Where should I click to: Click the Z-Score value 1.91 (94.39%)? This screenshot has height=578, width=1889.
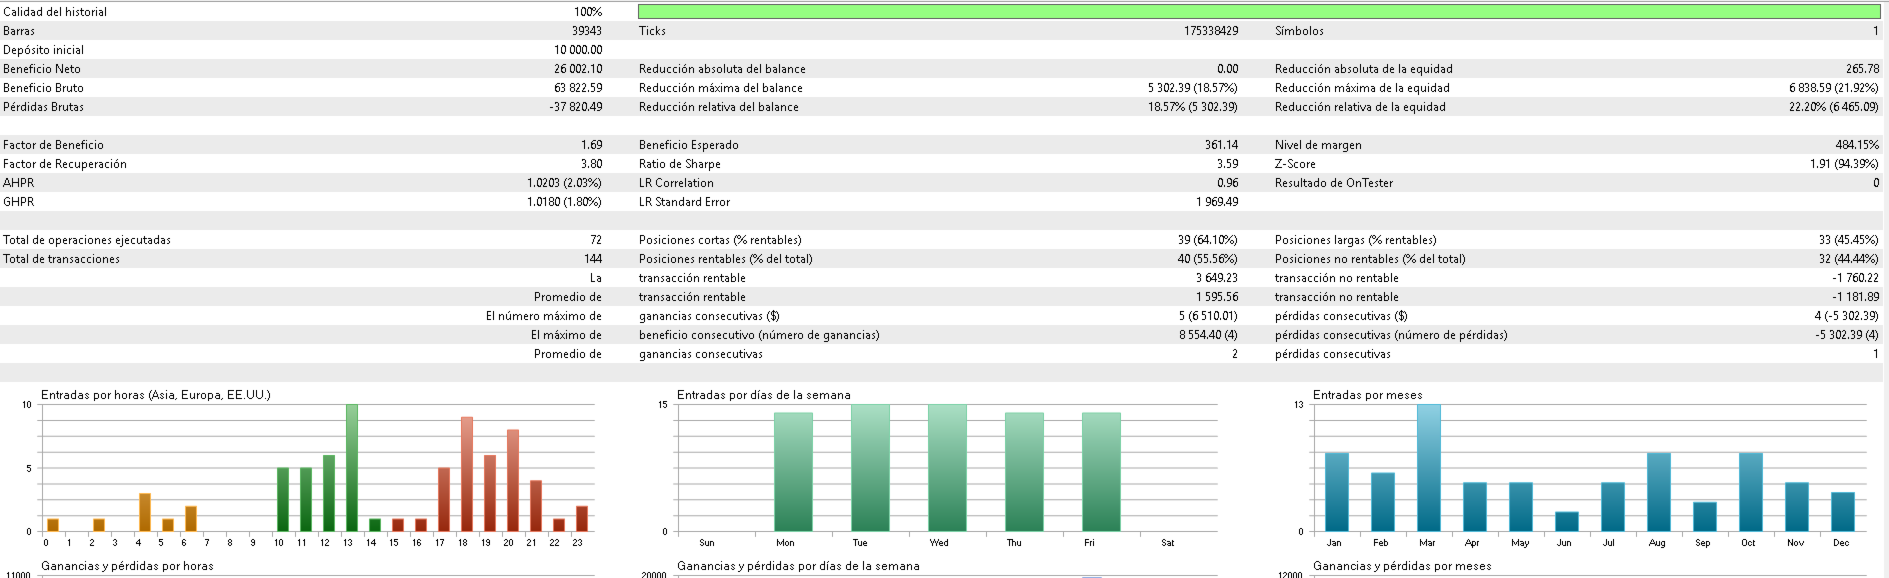1844,164
